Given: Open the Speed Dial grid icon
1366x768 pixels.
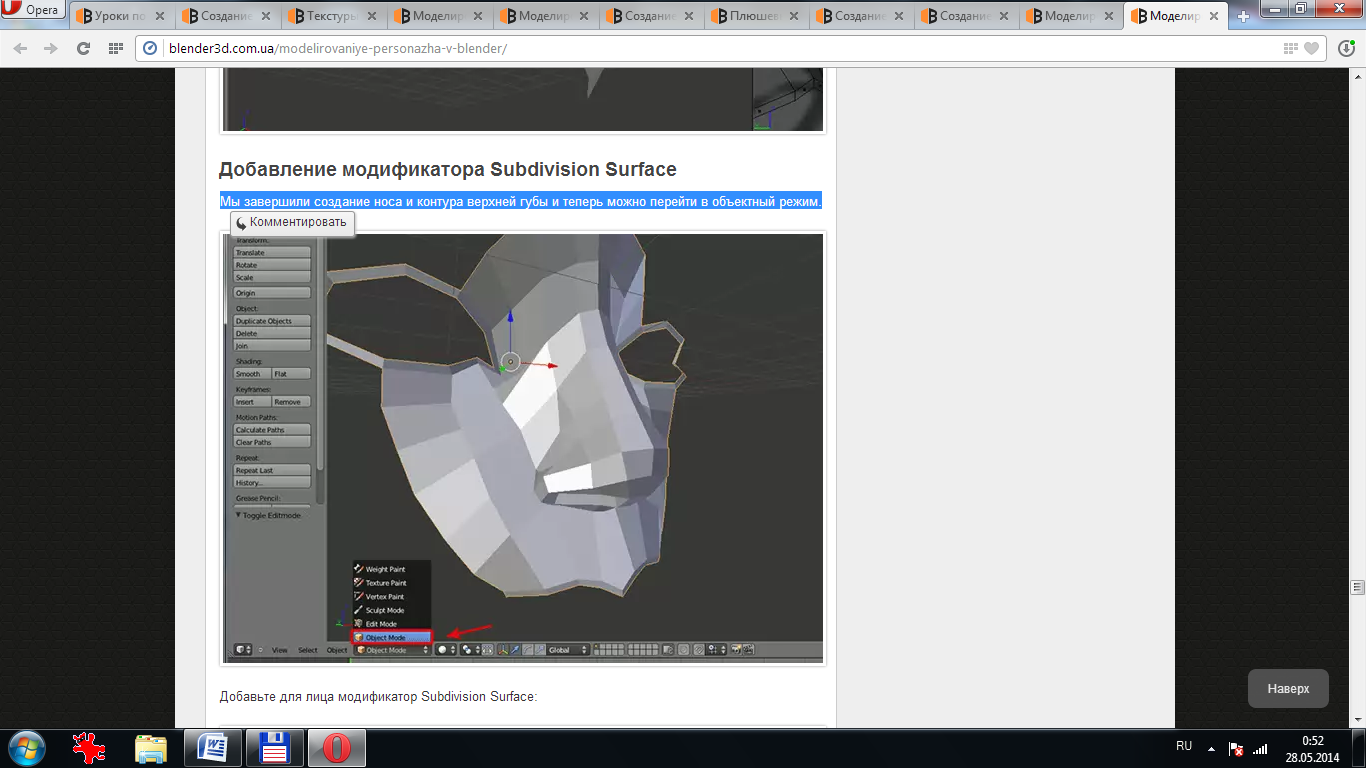Looking at the screenshot, I should pos(115,49).
